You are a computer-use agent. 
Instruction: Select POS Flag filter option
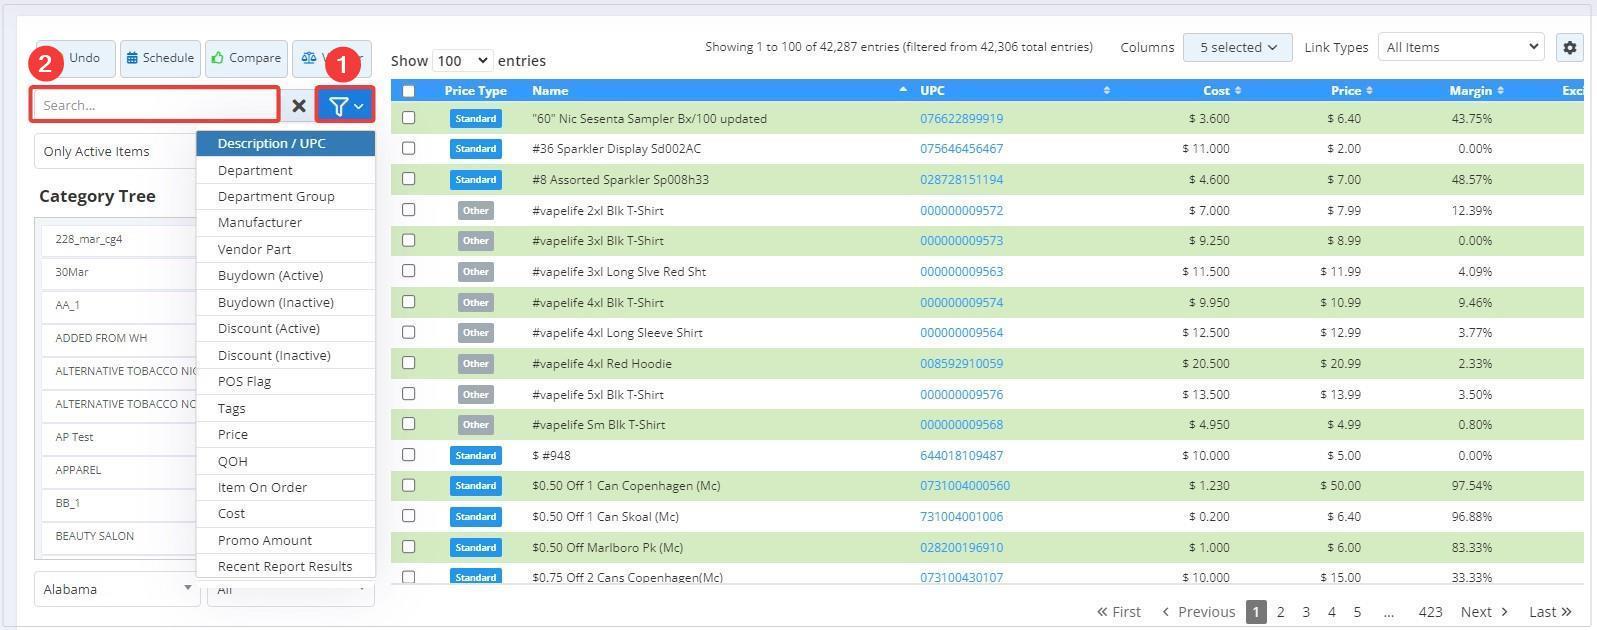[285, 381]
